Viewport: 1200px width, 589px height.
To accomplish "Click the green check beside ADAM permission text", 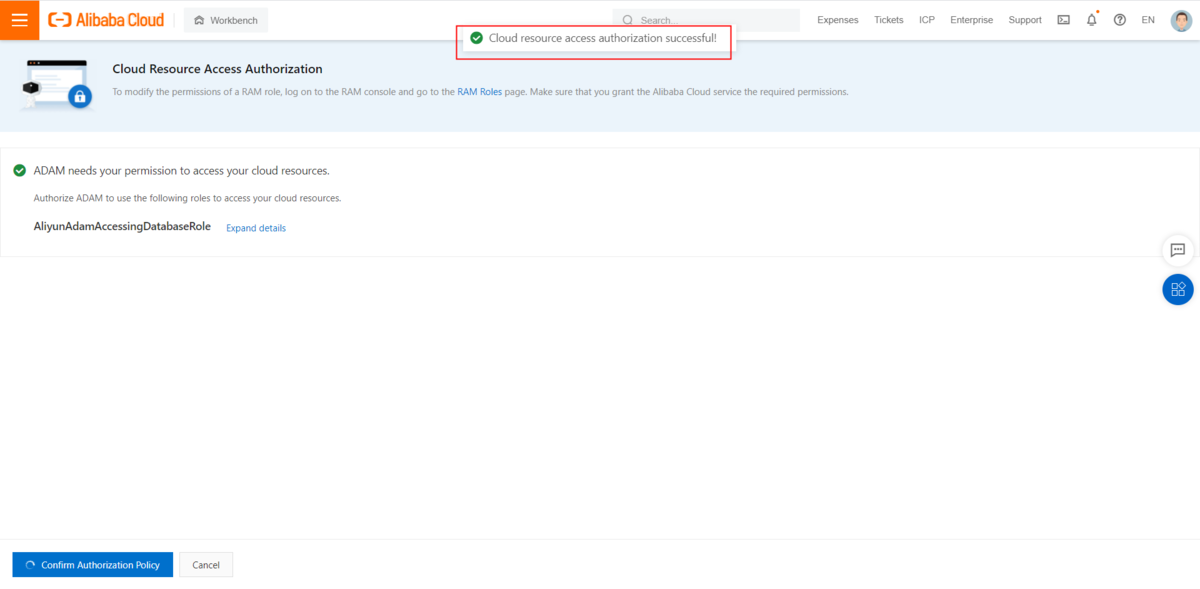I will [19, 171].
